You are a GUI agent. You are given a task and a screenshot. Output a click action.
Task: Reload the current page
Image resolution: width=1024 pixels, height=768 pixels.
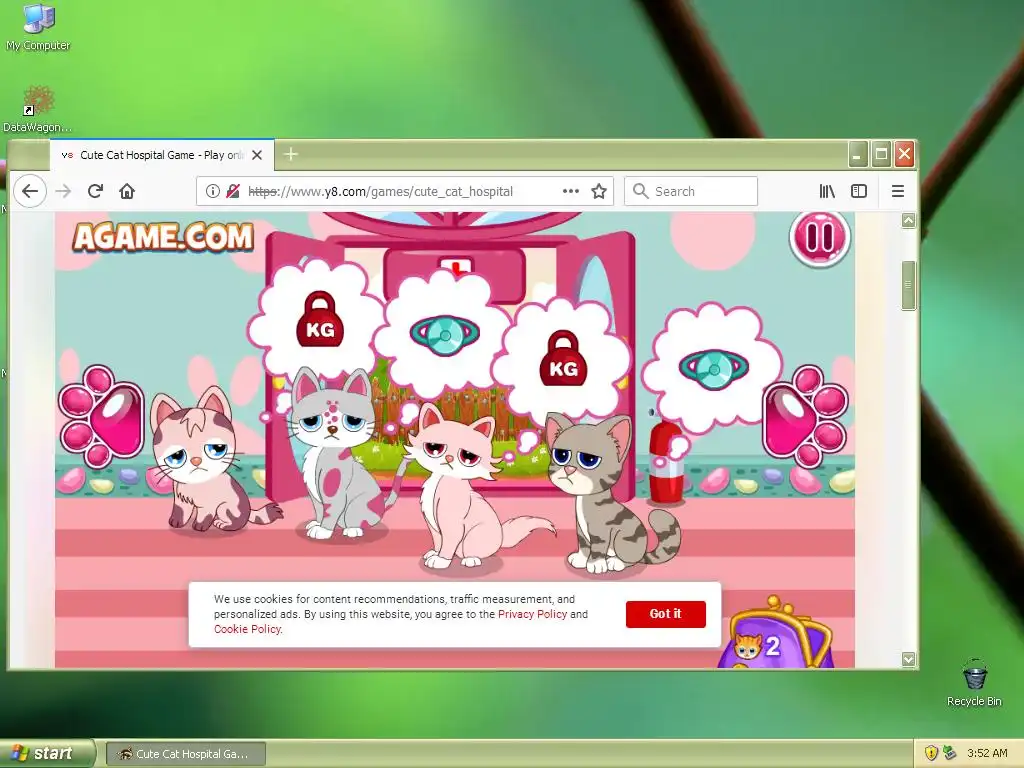tap(95, 191)
